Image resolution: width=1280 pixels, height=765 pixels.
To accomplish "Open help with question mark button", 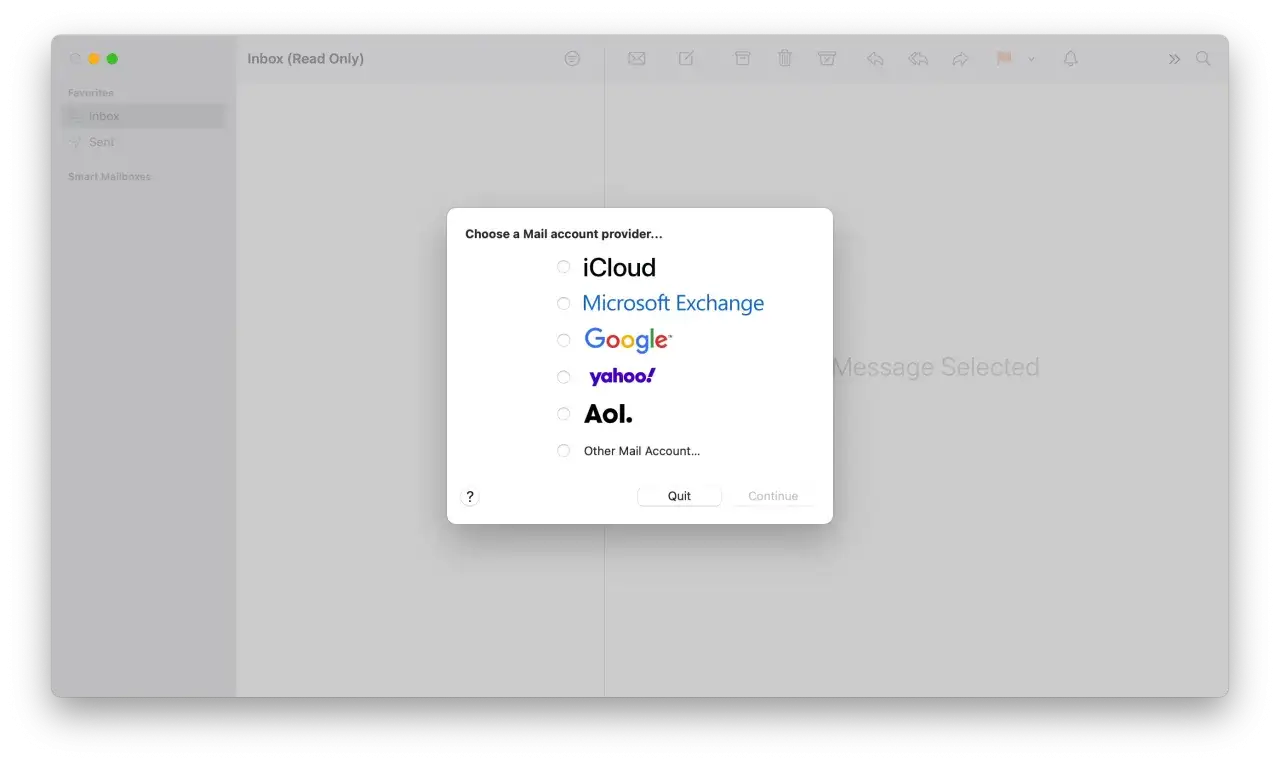I will tap(470, 495).
